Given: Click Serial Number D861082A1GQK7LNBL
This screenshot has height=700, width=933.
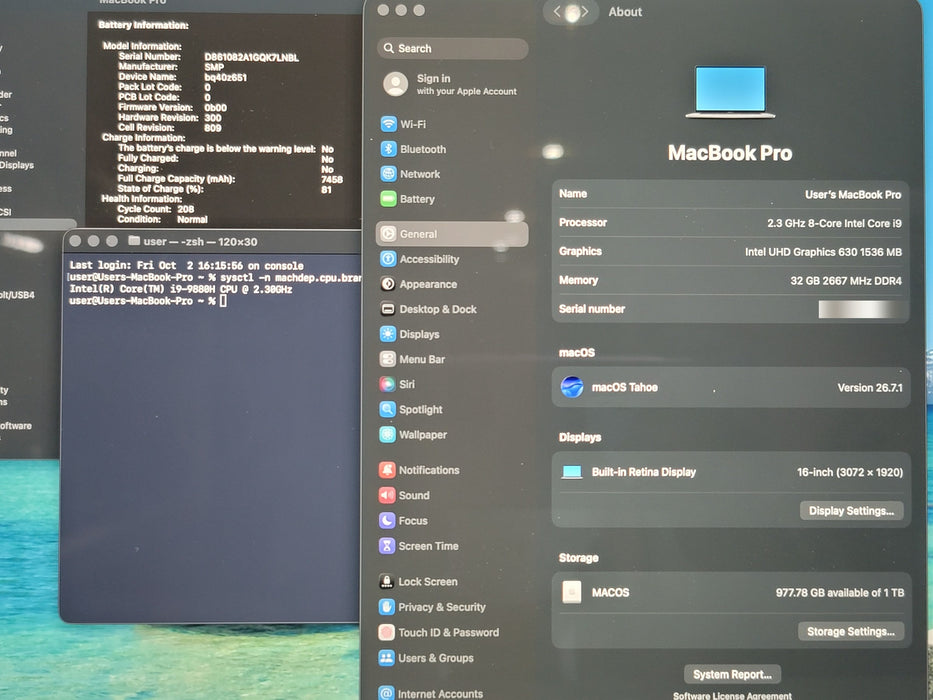Looking at the screenshot, I should click(x=251, y=57).
